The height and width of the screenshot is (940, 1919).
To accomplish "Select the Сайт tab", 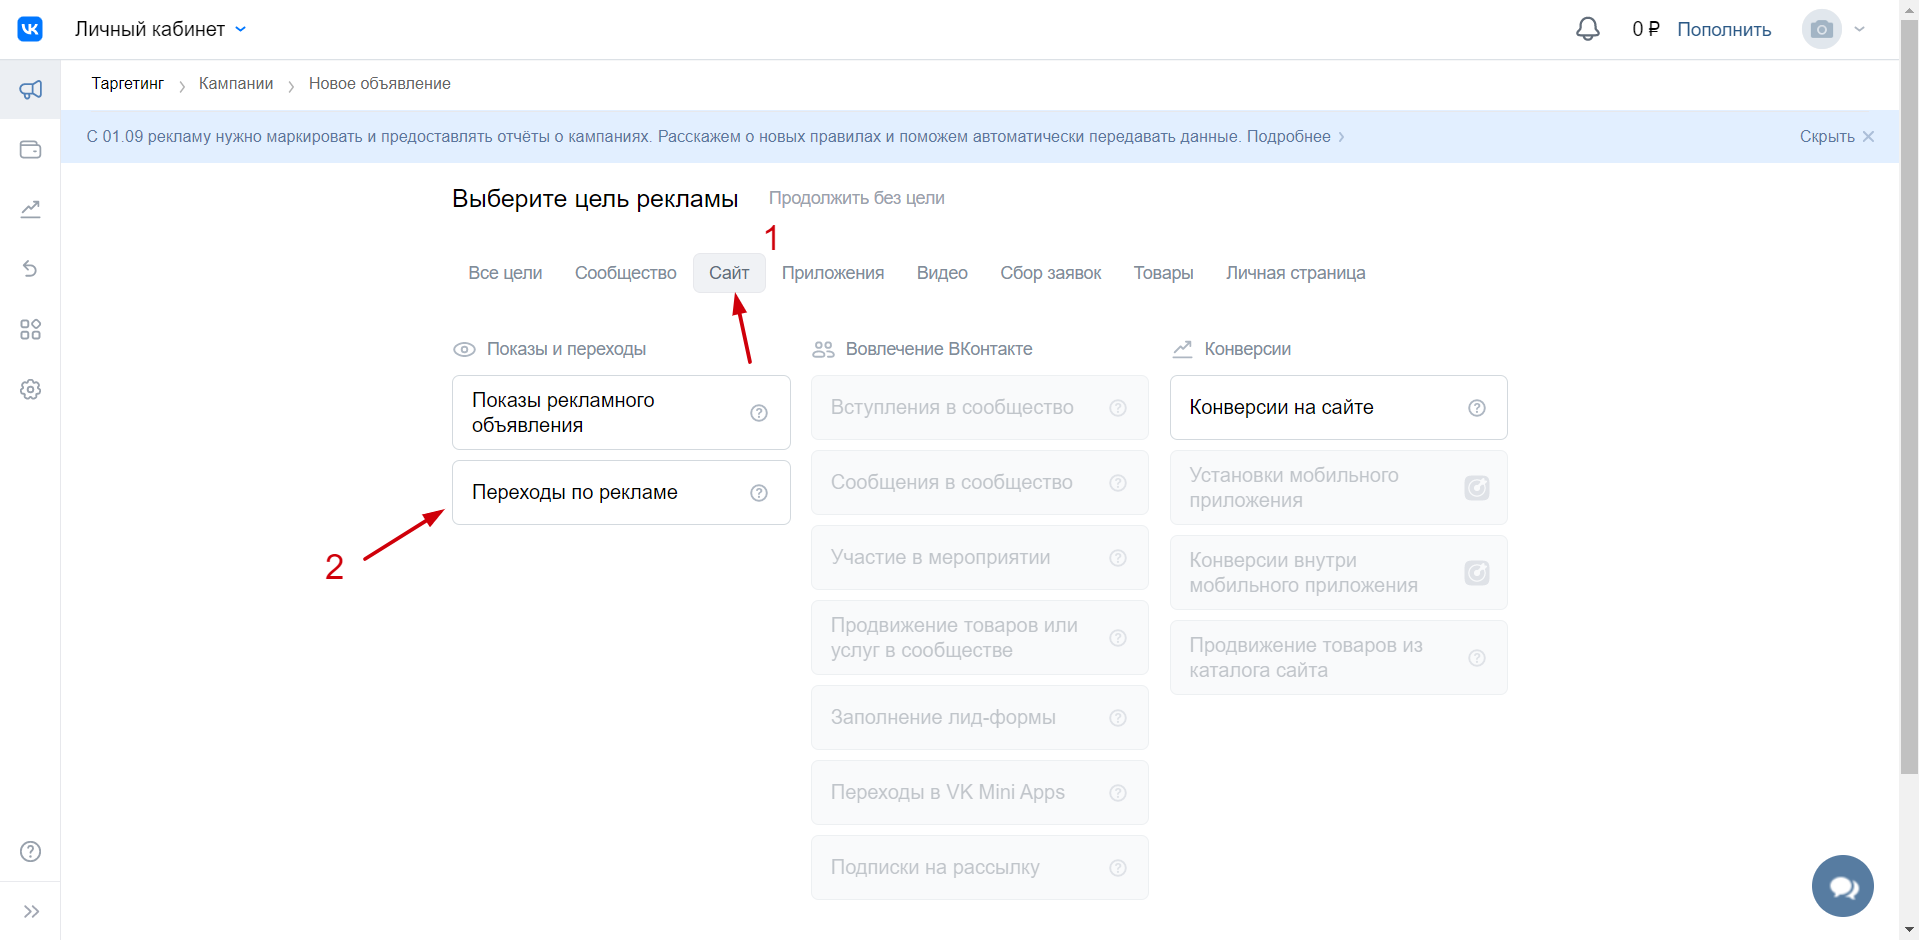I will [729, 273].
